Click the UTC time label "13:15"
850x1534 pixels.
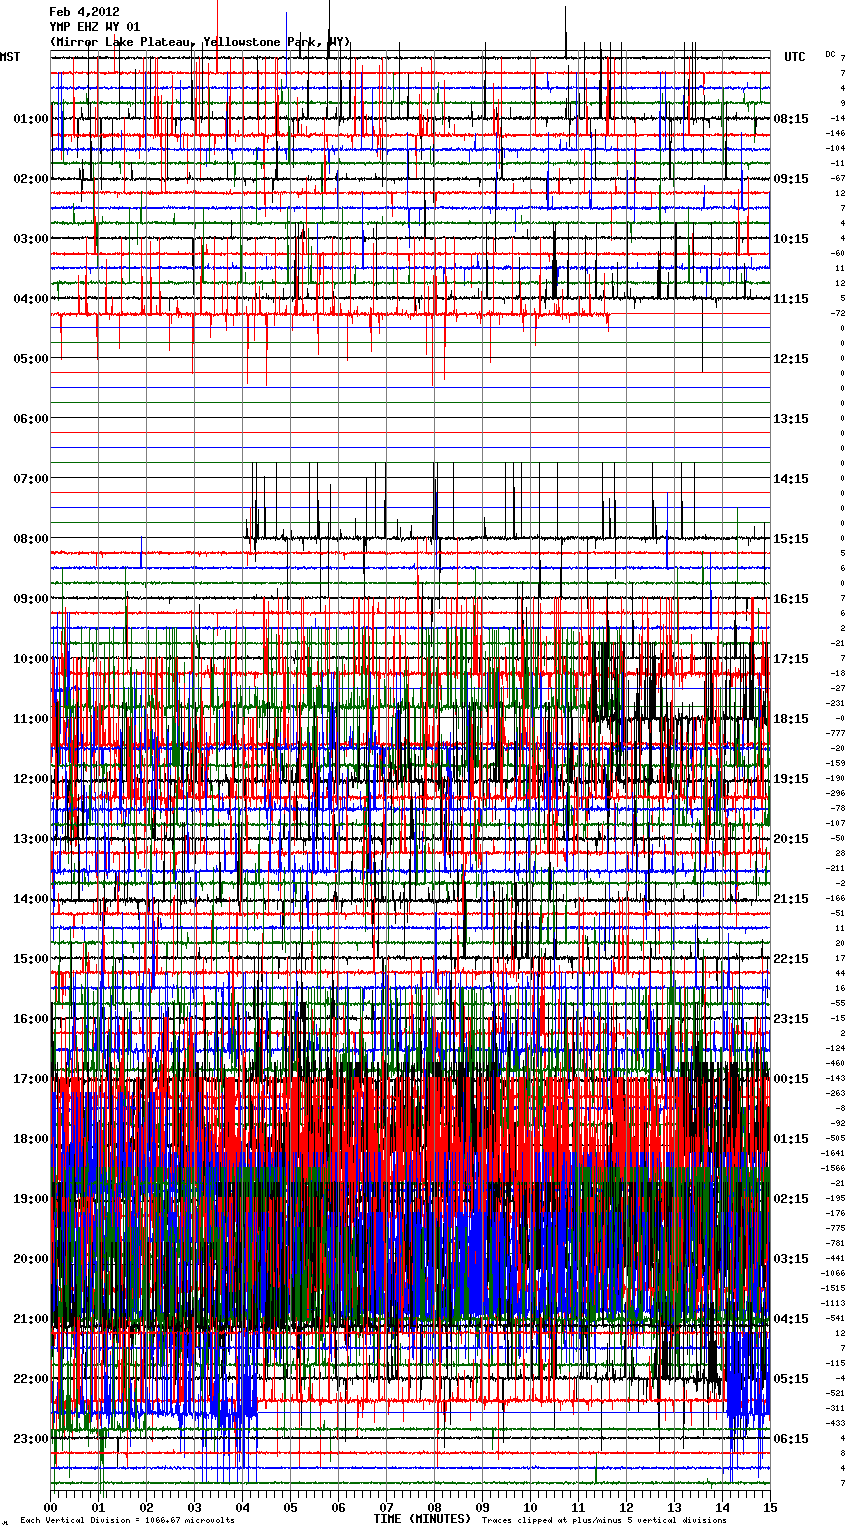(791, 419)
